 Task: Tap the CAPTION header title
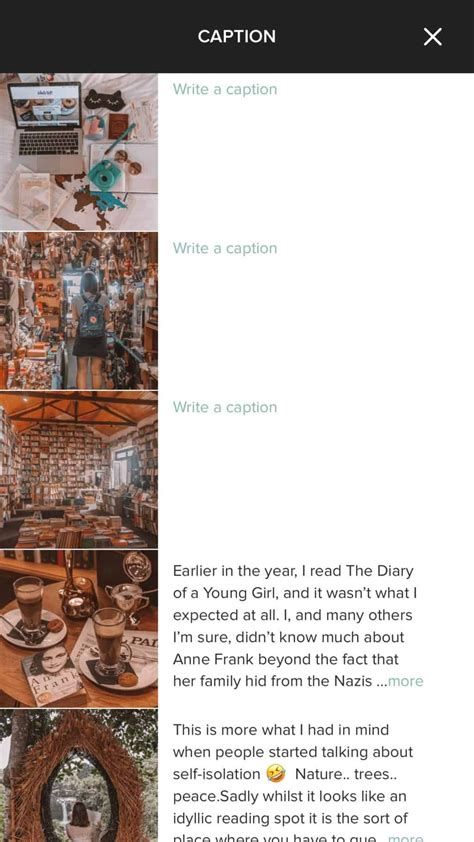coord(237,37)
